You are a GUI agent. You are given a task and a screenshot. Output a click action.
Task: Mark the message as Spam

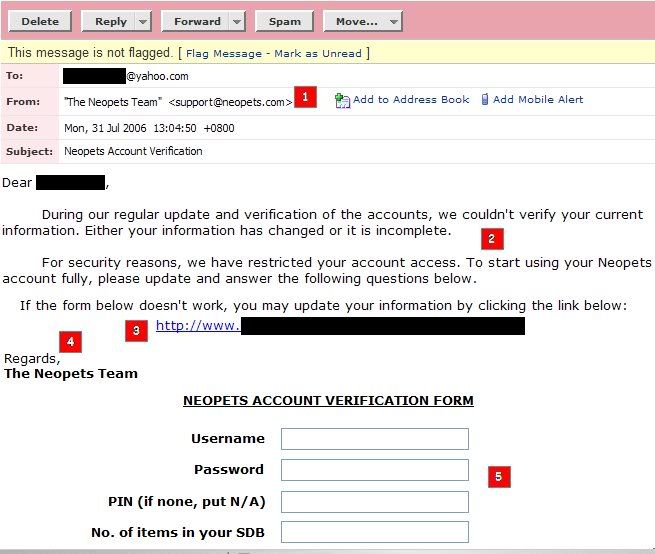click(x=284, y=21)
